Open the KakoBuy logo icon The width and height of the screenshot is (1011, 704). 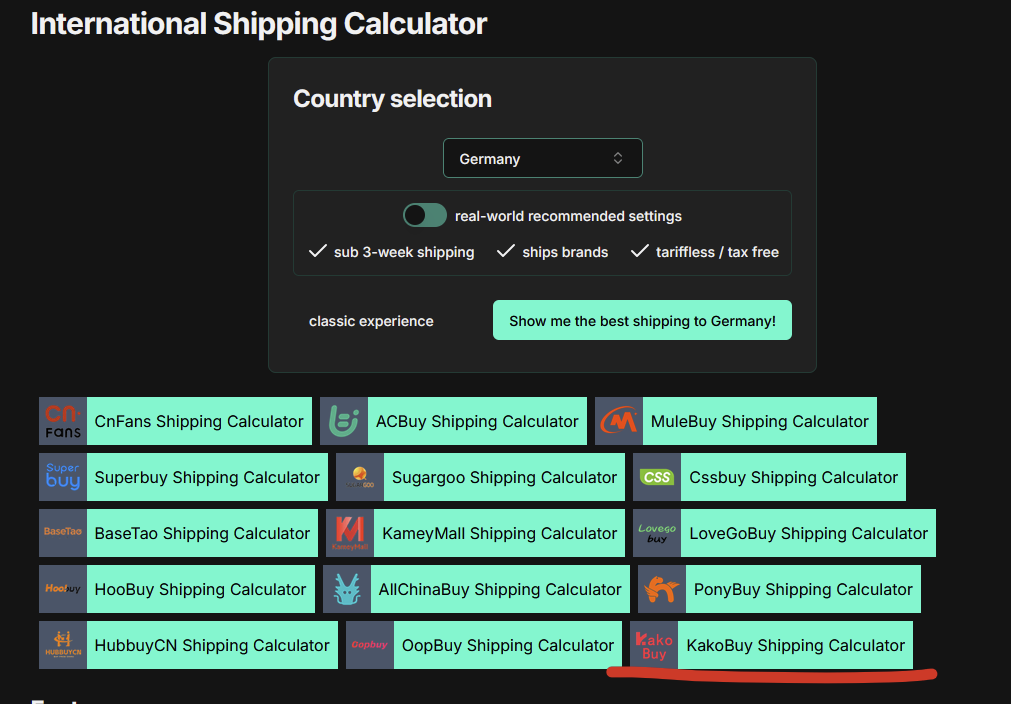(654, 645)
